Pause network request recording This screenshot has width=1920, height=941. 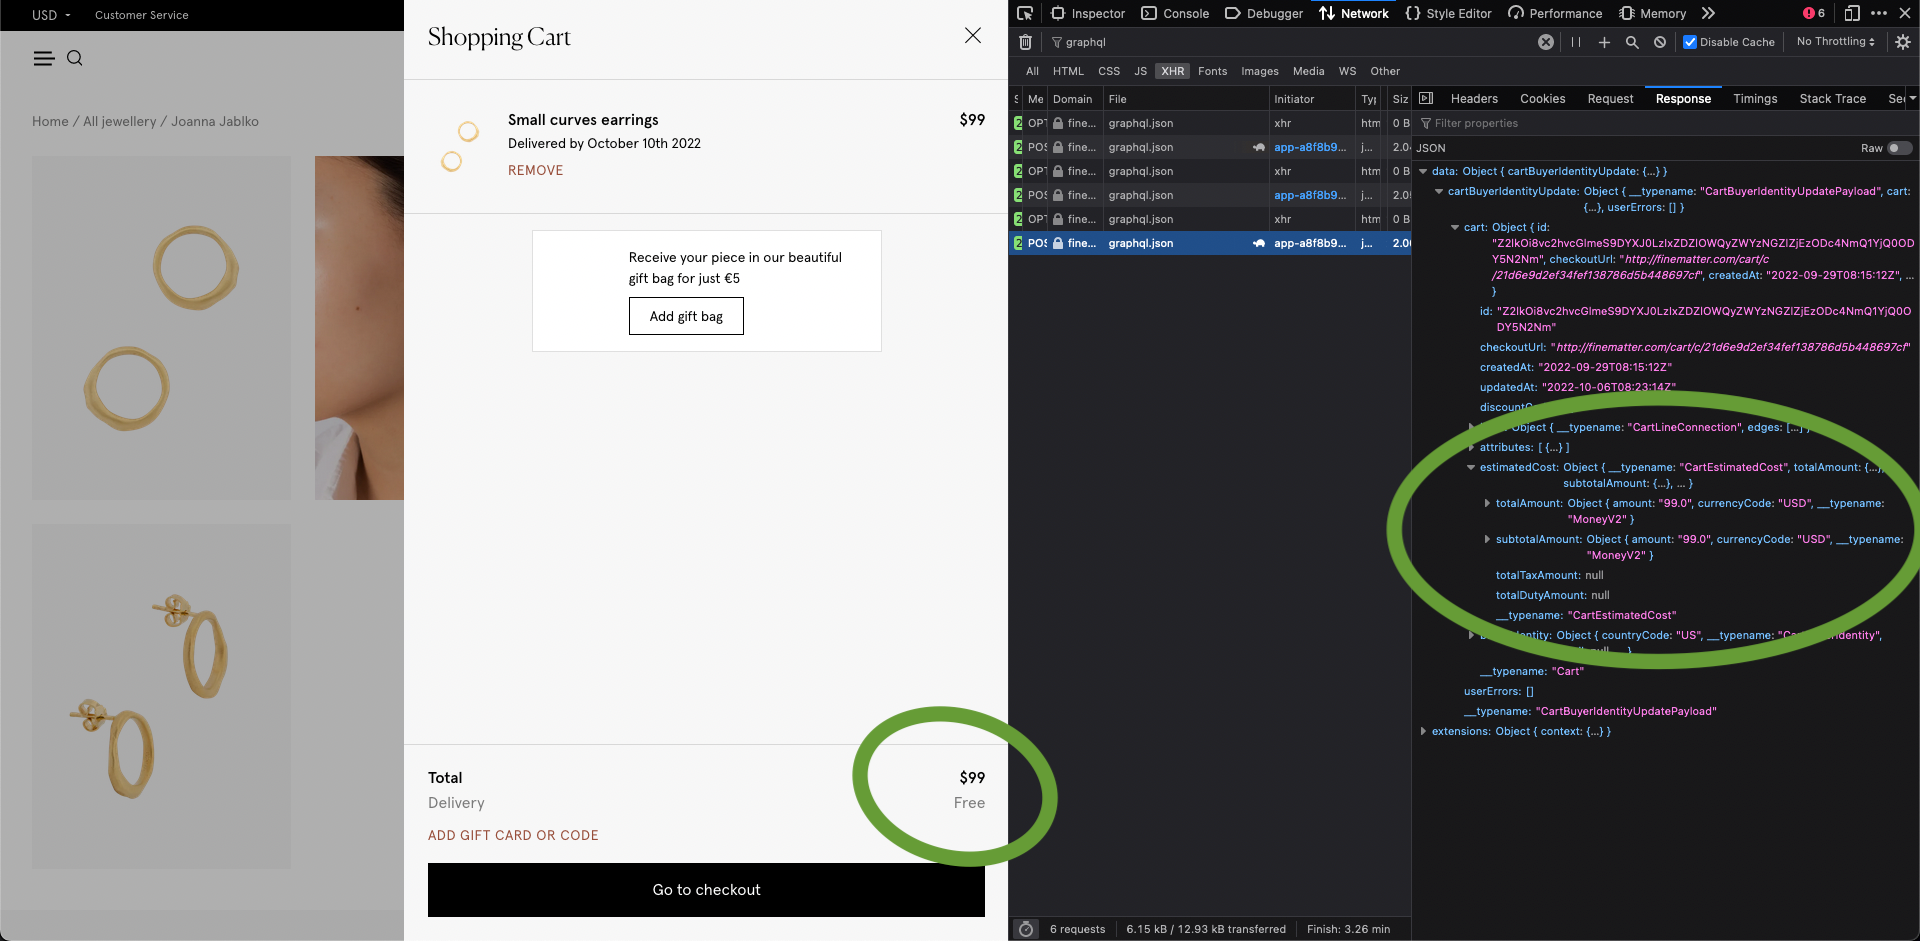pos(1576,42)
